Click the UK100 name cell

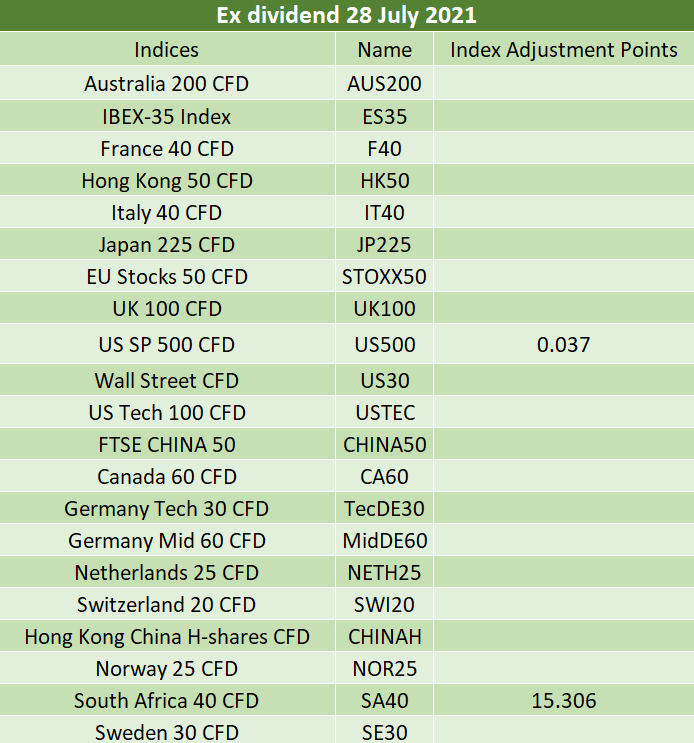coord(385,309)
